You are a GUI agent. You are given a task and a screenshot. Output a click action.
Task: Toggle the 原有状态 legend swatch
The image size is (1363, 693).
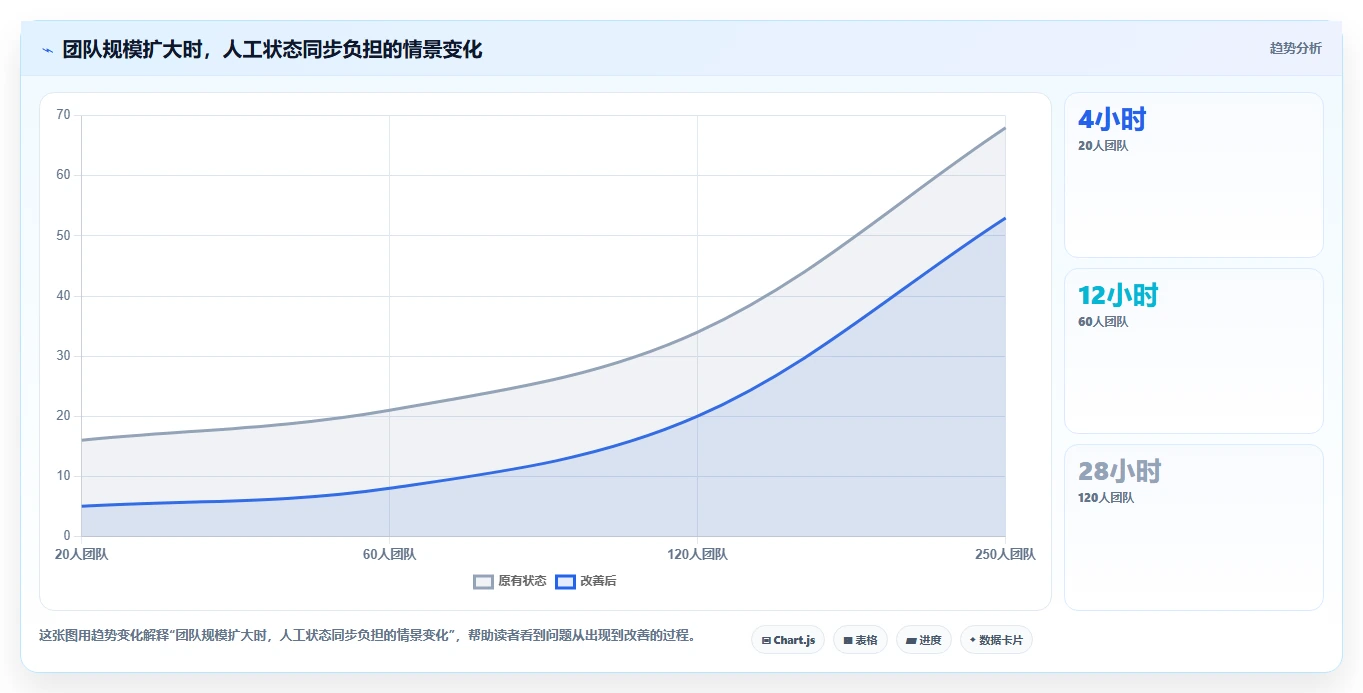point(484,581)
